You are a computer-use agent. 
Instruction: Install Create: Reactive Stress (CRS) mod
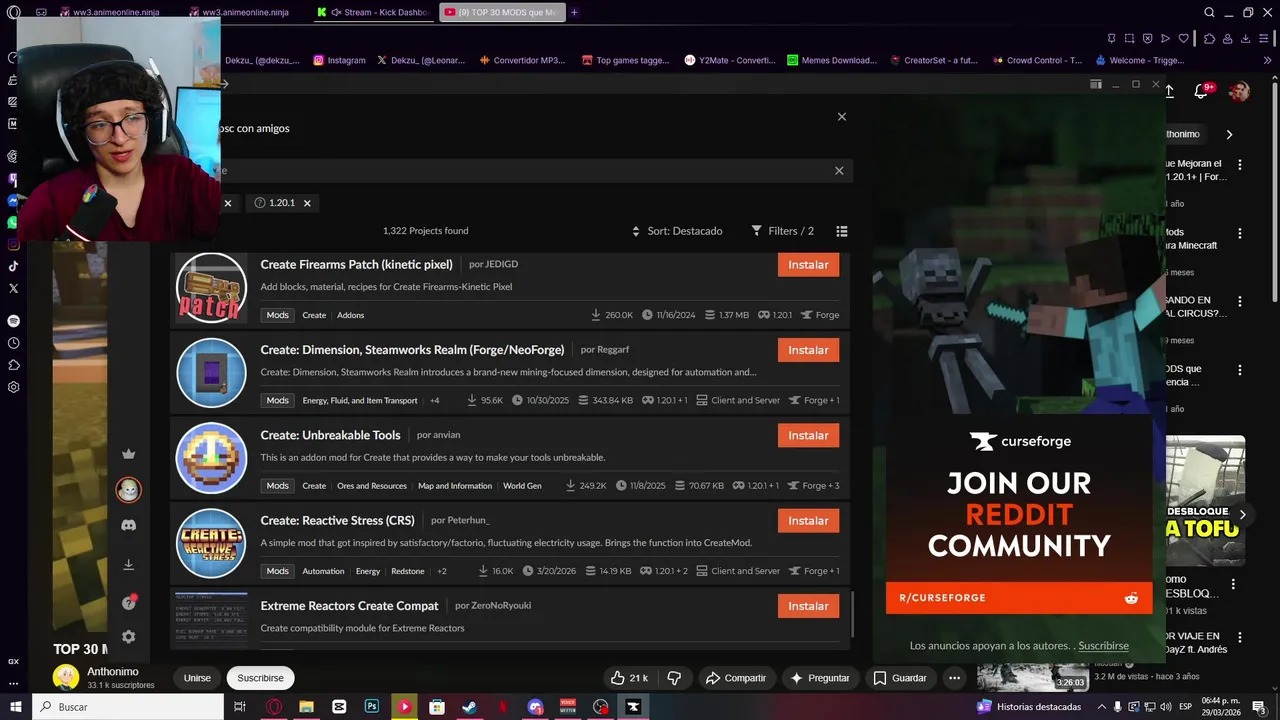[808, 521]
